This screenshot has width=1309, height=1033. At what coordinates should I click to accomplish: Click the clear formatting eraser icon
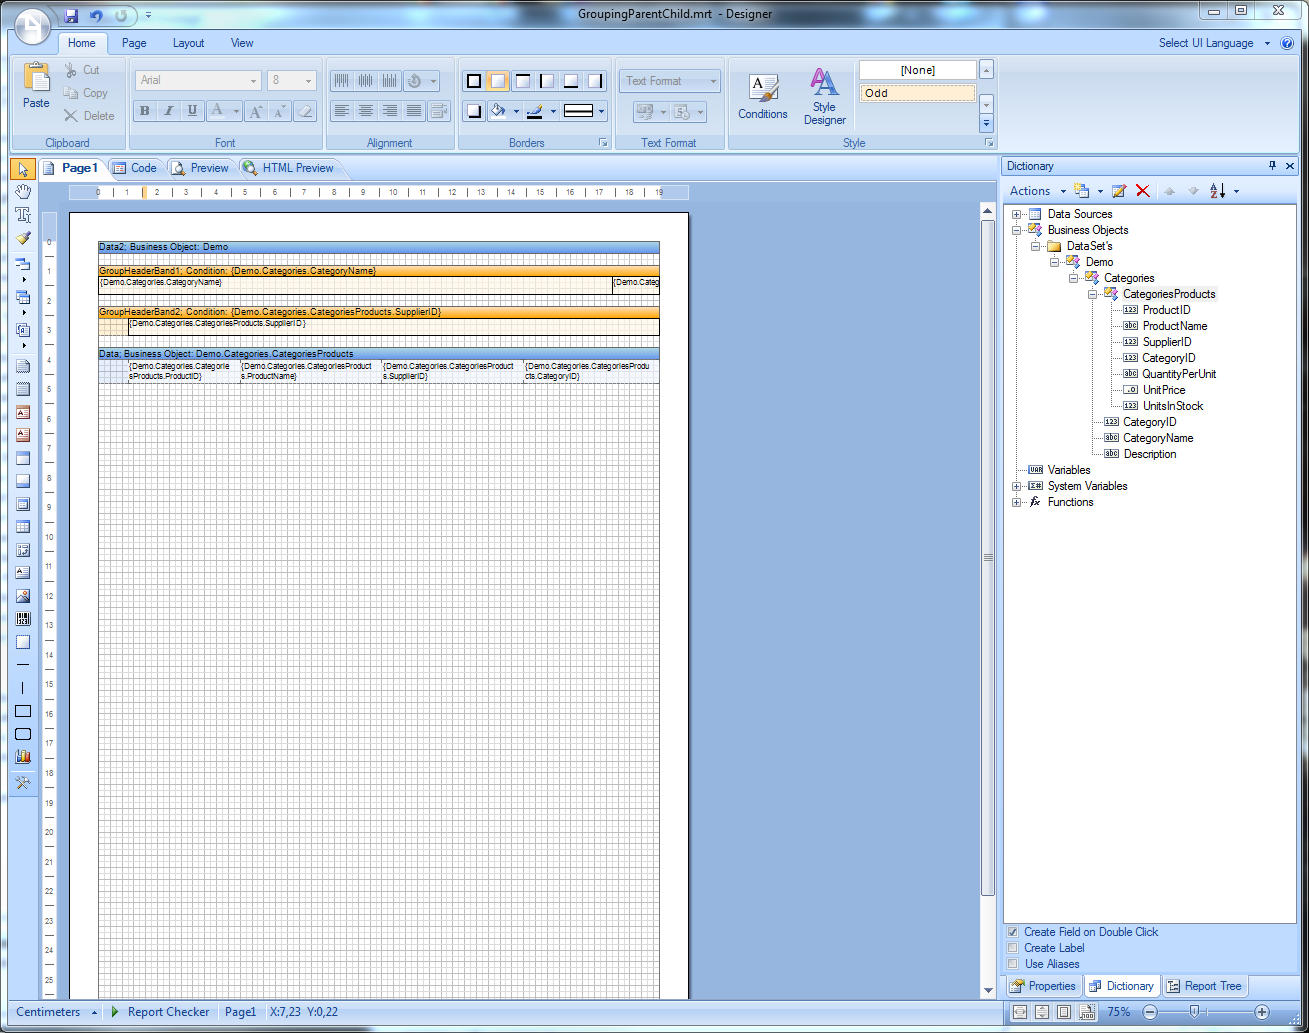tap(305, 111)
